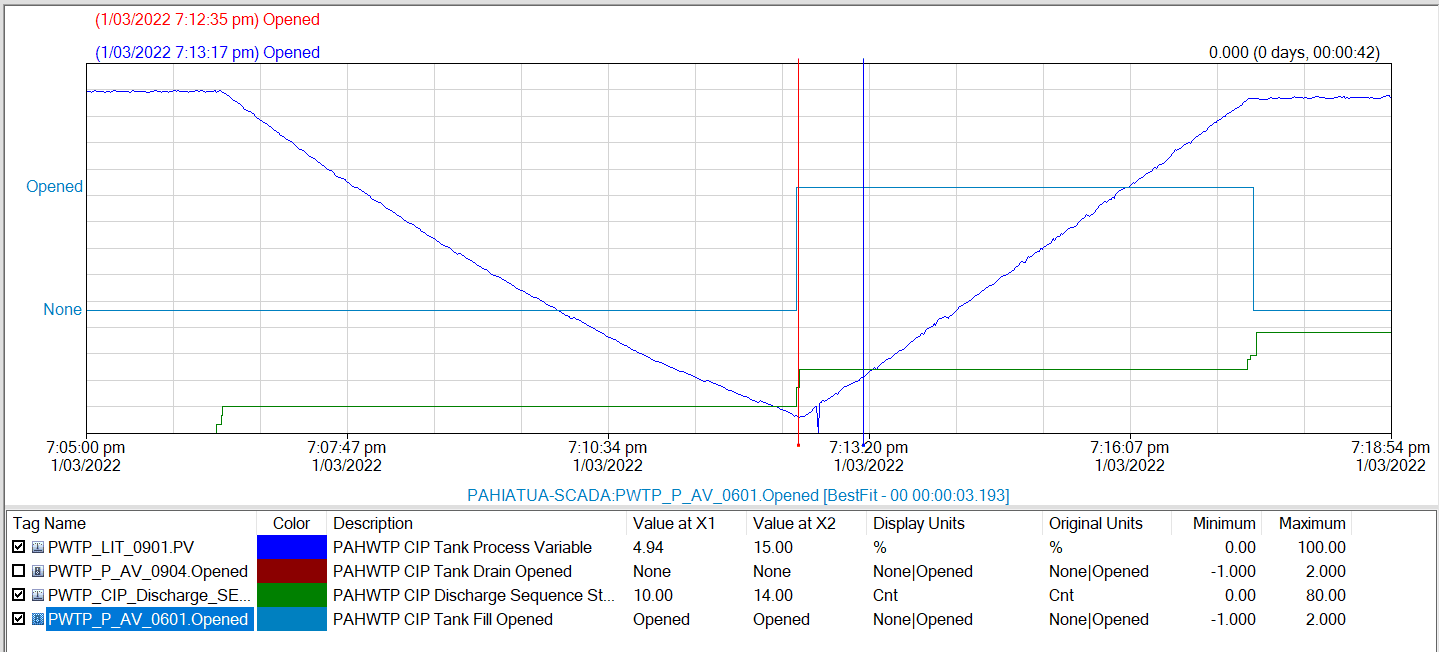Open the blue color swatch for PWTP_LIT_0901.PV

292,547
